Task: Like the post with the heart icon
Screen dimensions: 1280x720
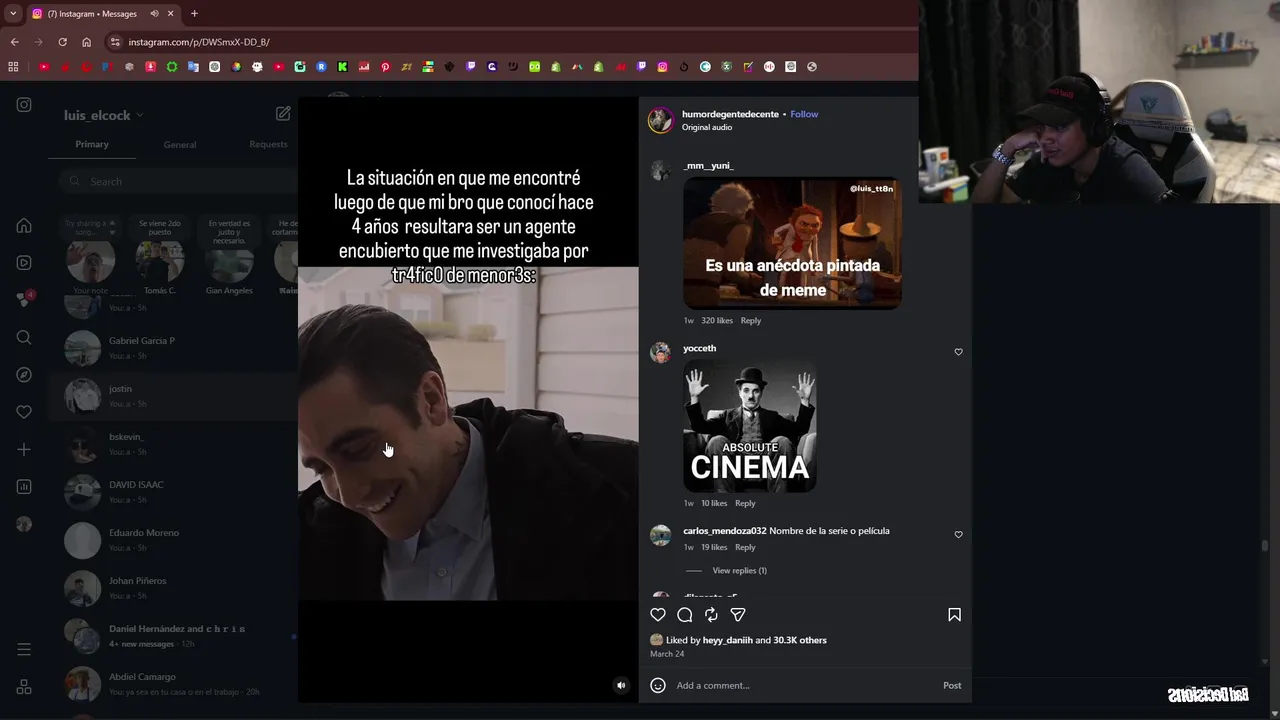Action: 658,615
